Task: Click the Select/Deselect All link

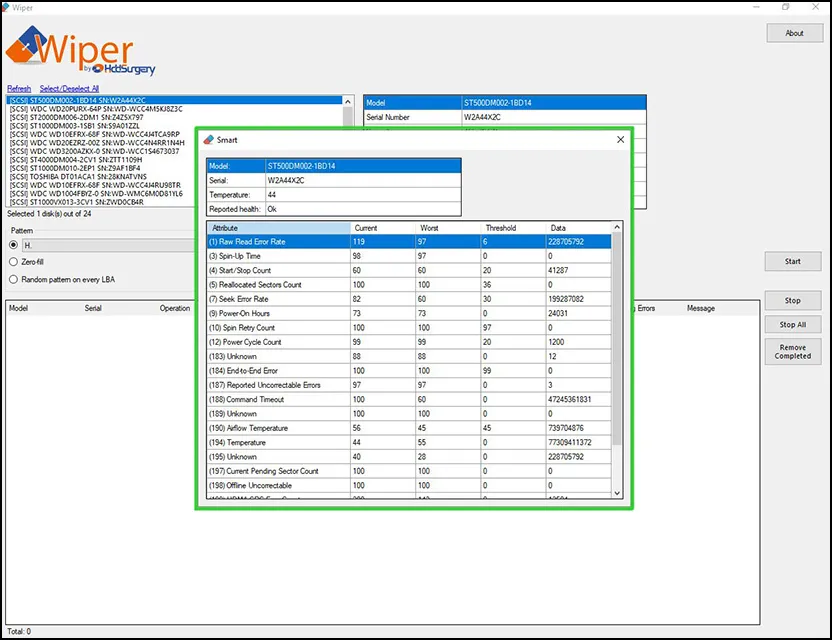Action: (69, 89)
